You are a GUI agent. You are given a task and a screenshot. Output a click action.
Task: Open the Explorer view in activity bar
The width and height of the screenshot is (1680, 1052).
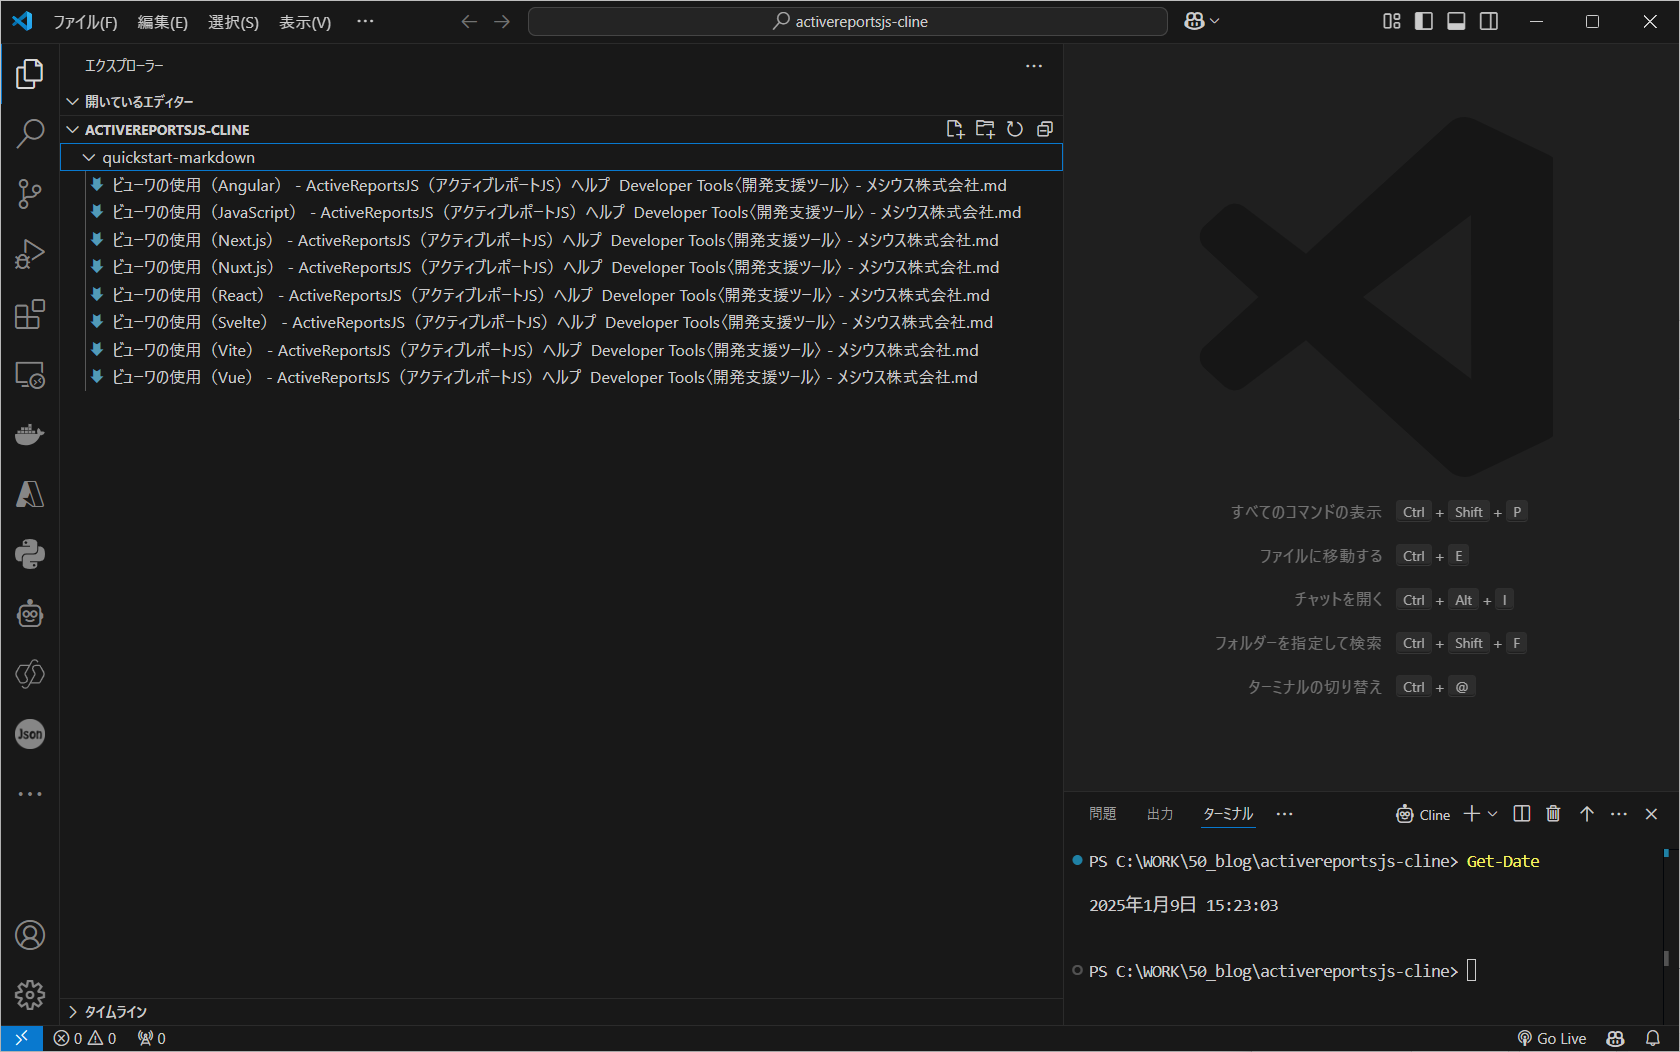point(30,74)
